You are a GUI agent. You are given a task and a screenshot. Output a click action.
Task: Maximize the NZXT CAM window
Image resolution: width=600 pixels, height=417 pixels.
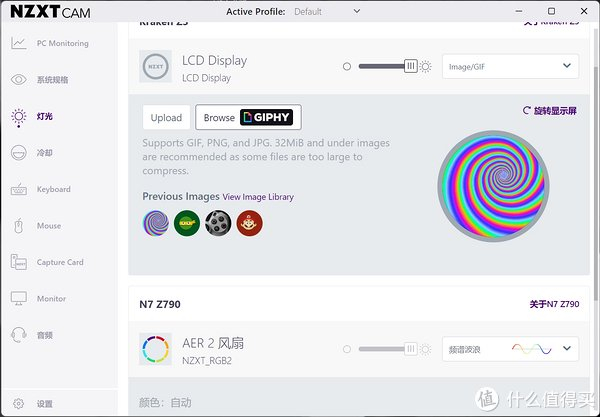(551, 11)
